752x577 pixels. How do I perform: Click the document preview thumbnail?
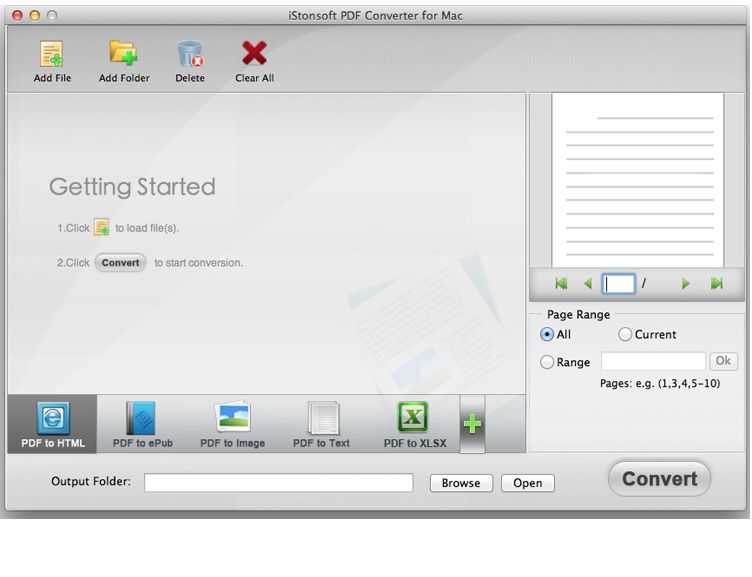637,180
